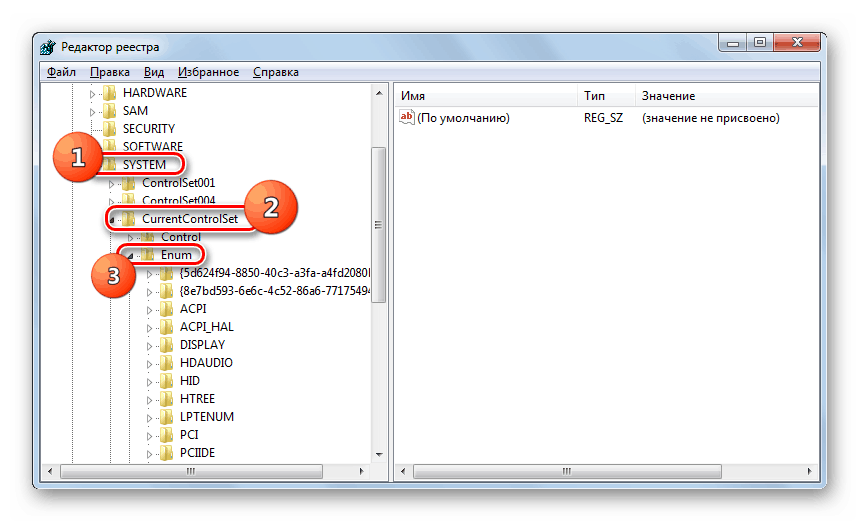Click the tree pane scroll up arrow
Screen dimensions: 860x522
[379, 93]
